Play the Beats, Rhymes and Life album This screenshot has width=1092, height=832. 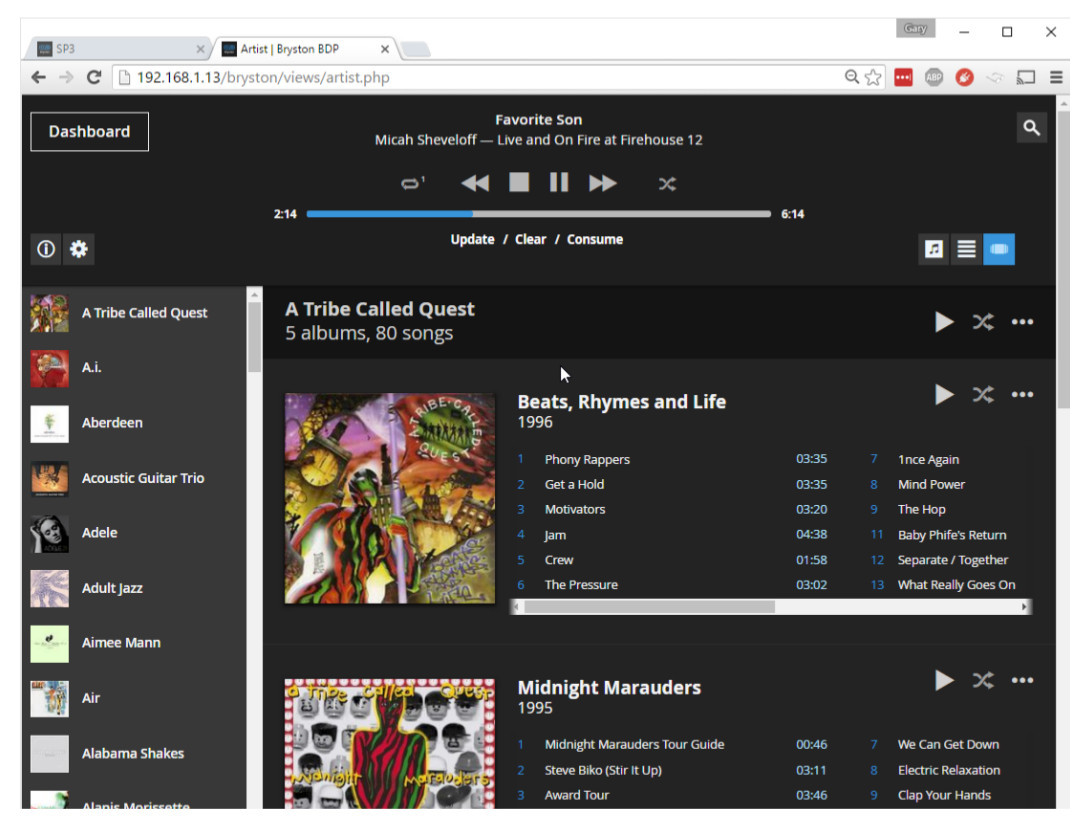944,394
